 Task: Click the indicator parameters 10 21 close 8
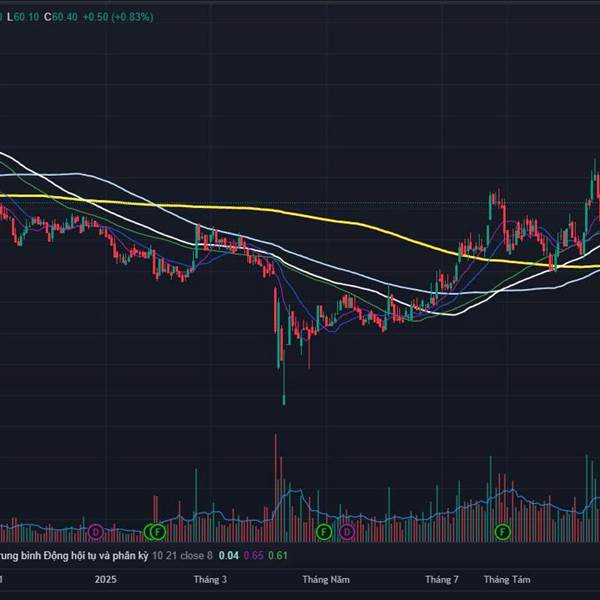pos(182,556)
